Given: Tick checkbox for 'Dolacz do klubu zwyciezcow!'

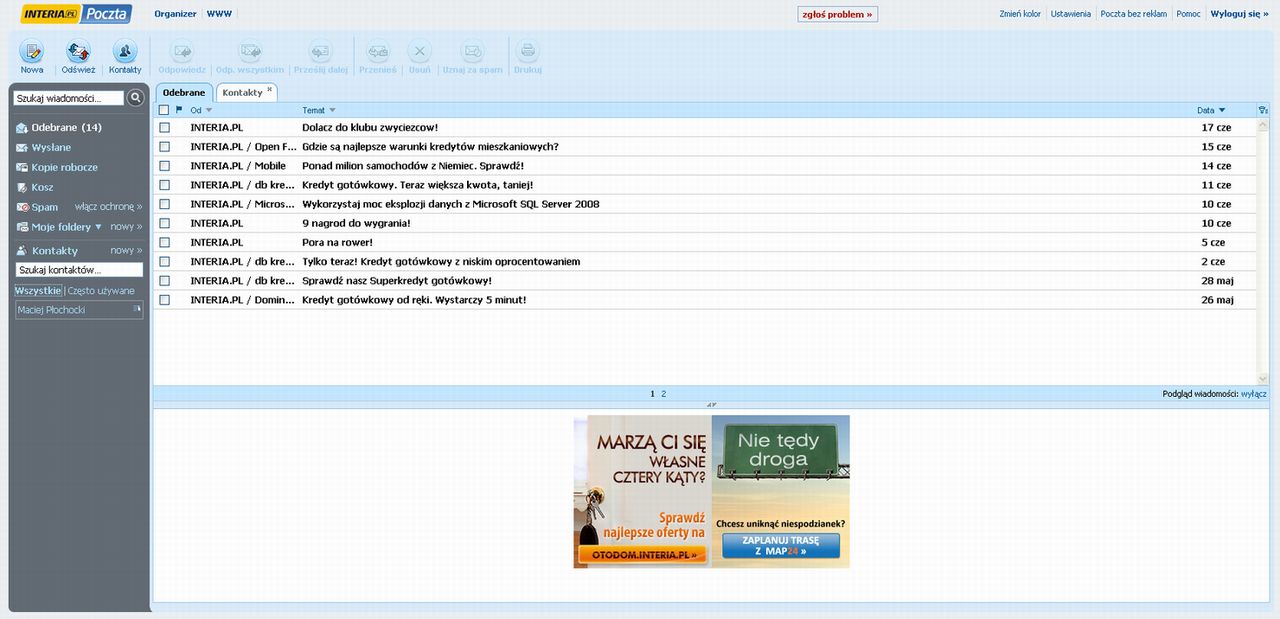Looking at the screenshot, I should pyautogui.click(x=164, y=128).
